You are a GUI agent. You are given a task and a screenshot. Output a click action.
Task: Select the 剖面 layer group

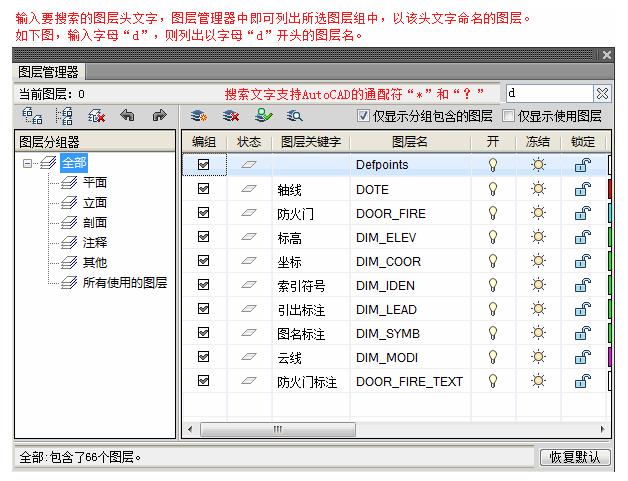tap(95, 223)
